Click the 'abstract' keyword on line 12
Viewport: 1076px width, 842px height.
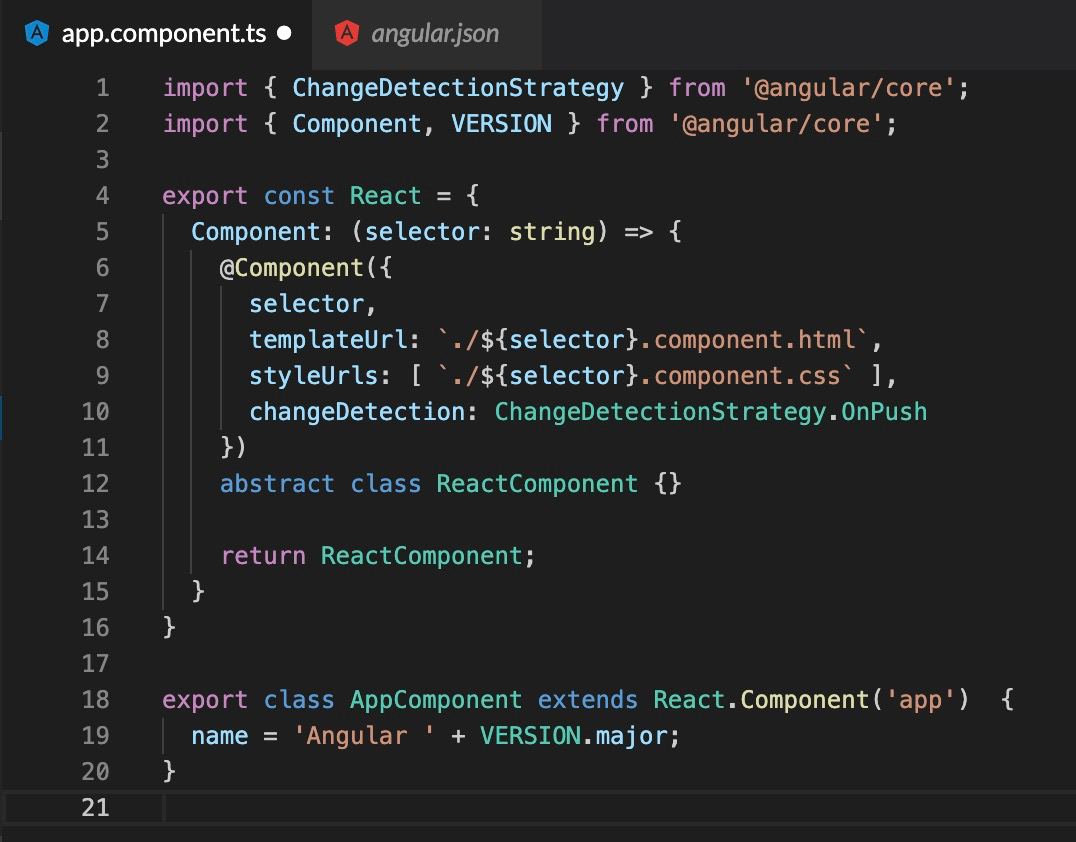point(277,483)
